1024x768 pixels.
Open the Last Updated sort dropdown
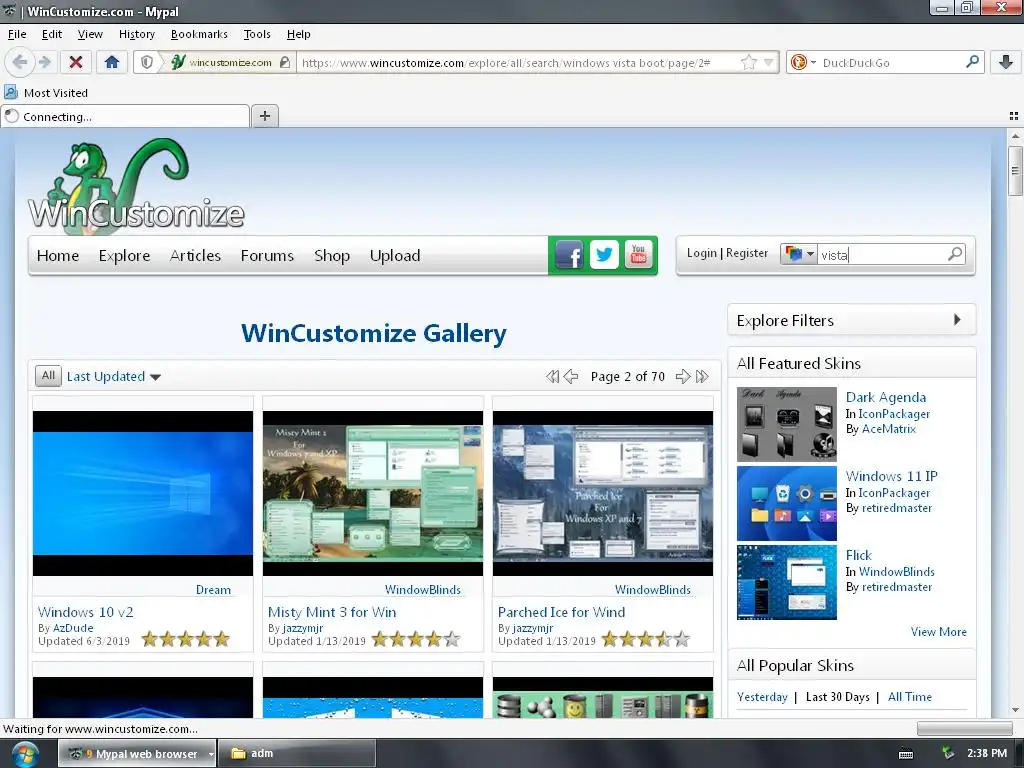(114, 376)
